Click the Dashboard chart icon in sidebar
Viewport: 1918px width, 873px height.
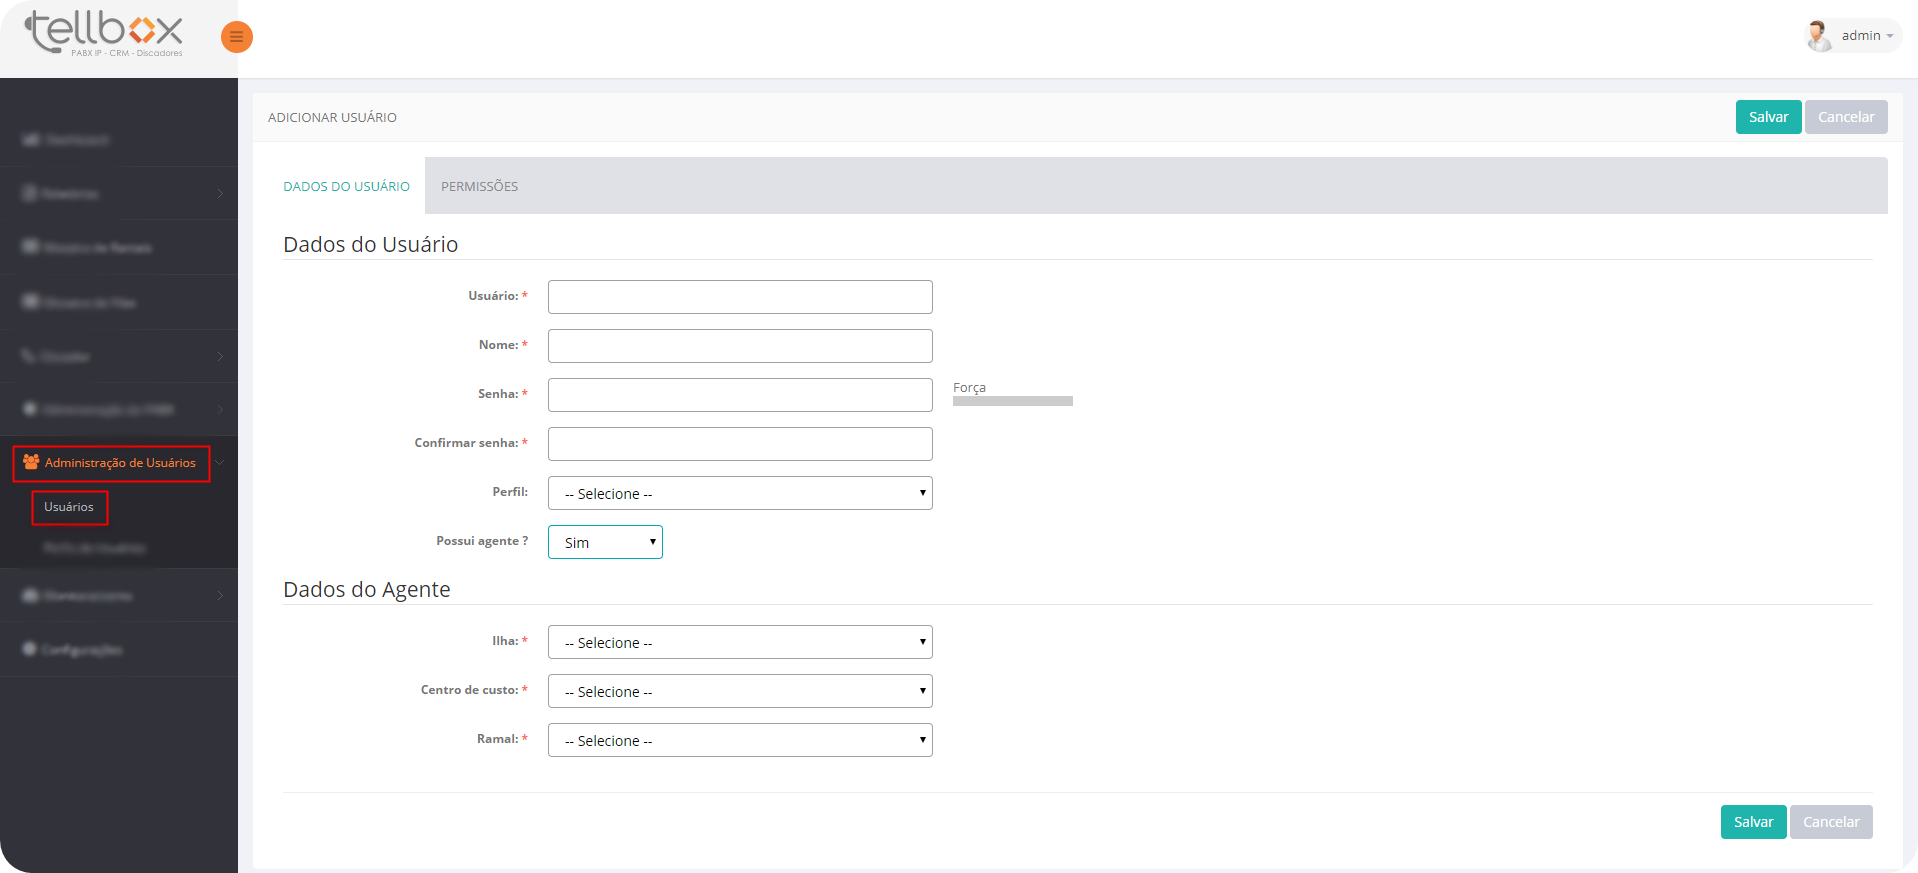[30, 139]
